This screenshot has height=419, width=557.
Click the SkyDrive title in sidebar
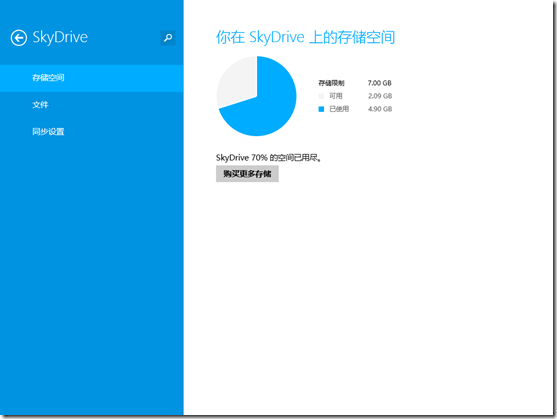pos(60,37)
